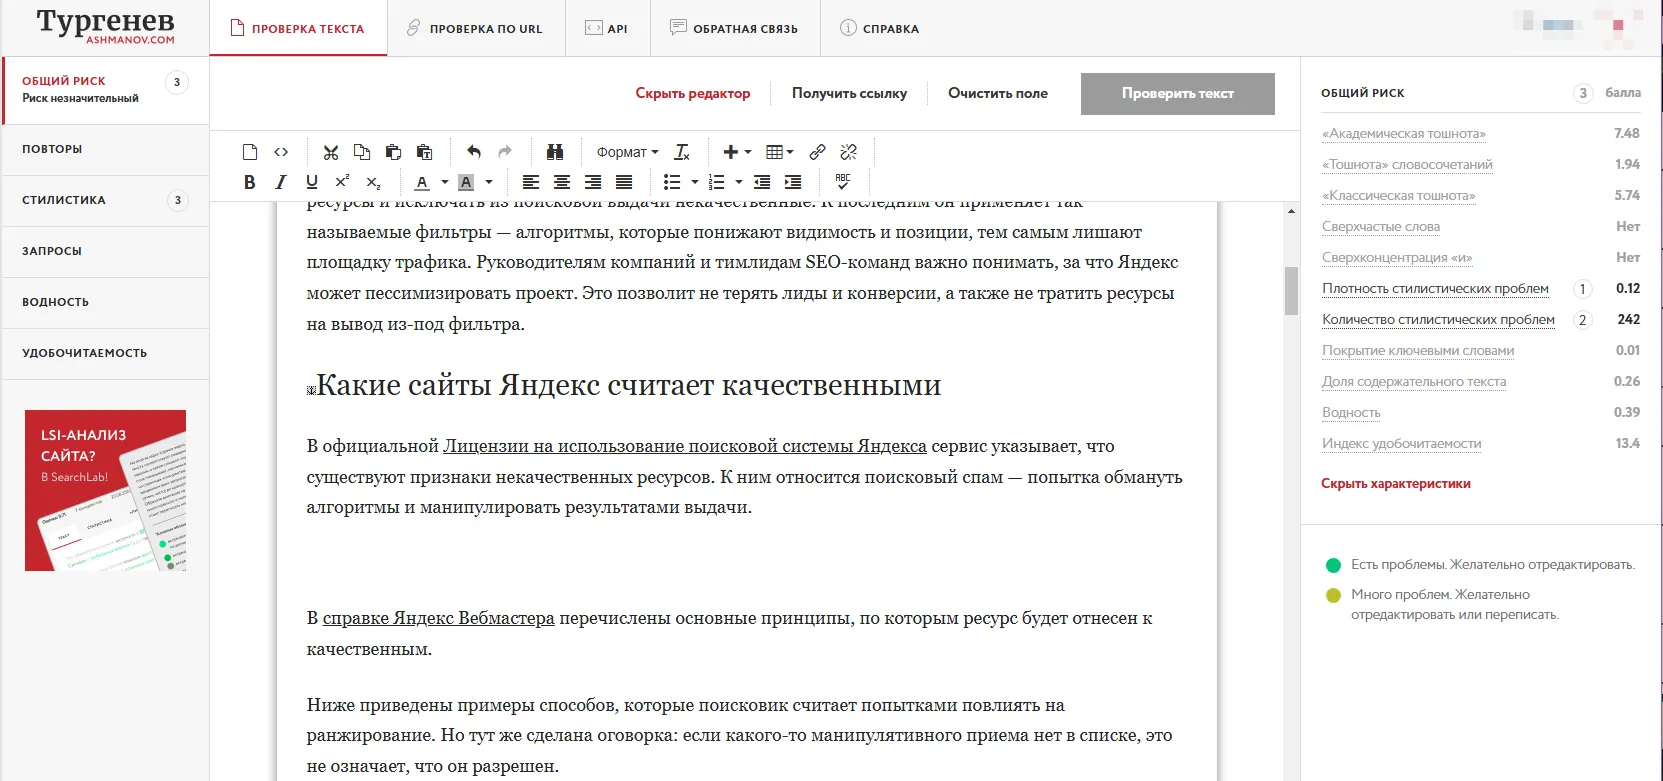Center align the text

562,182
